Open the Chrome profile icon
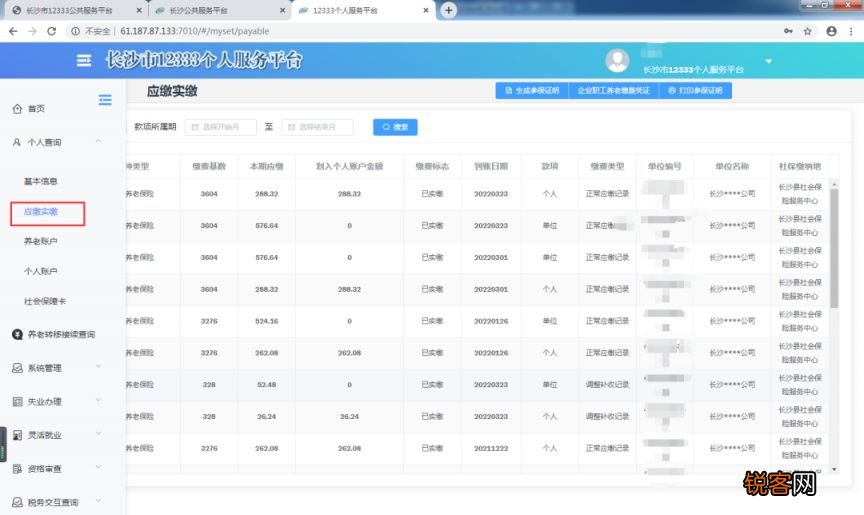The height and width of the screenshot is (515, 864). (831, 31)
